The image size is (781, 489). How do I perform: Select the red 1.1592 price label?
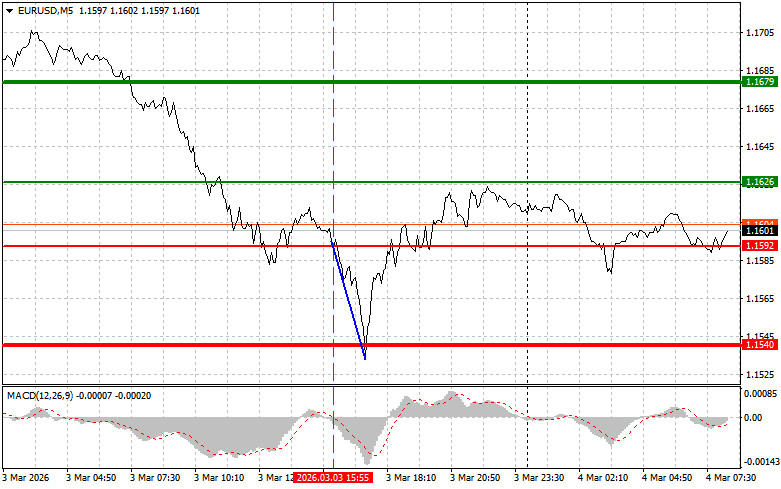tap(756, 245)
